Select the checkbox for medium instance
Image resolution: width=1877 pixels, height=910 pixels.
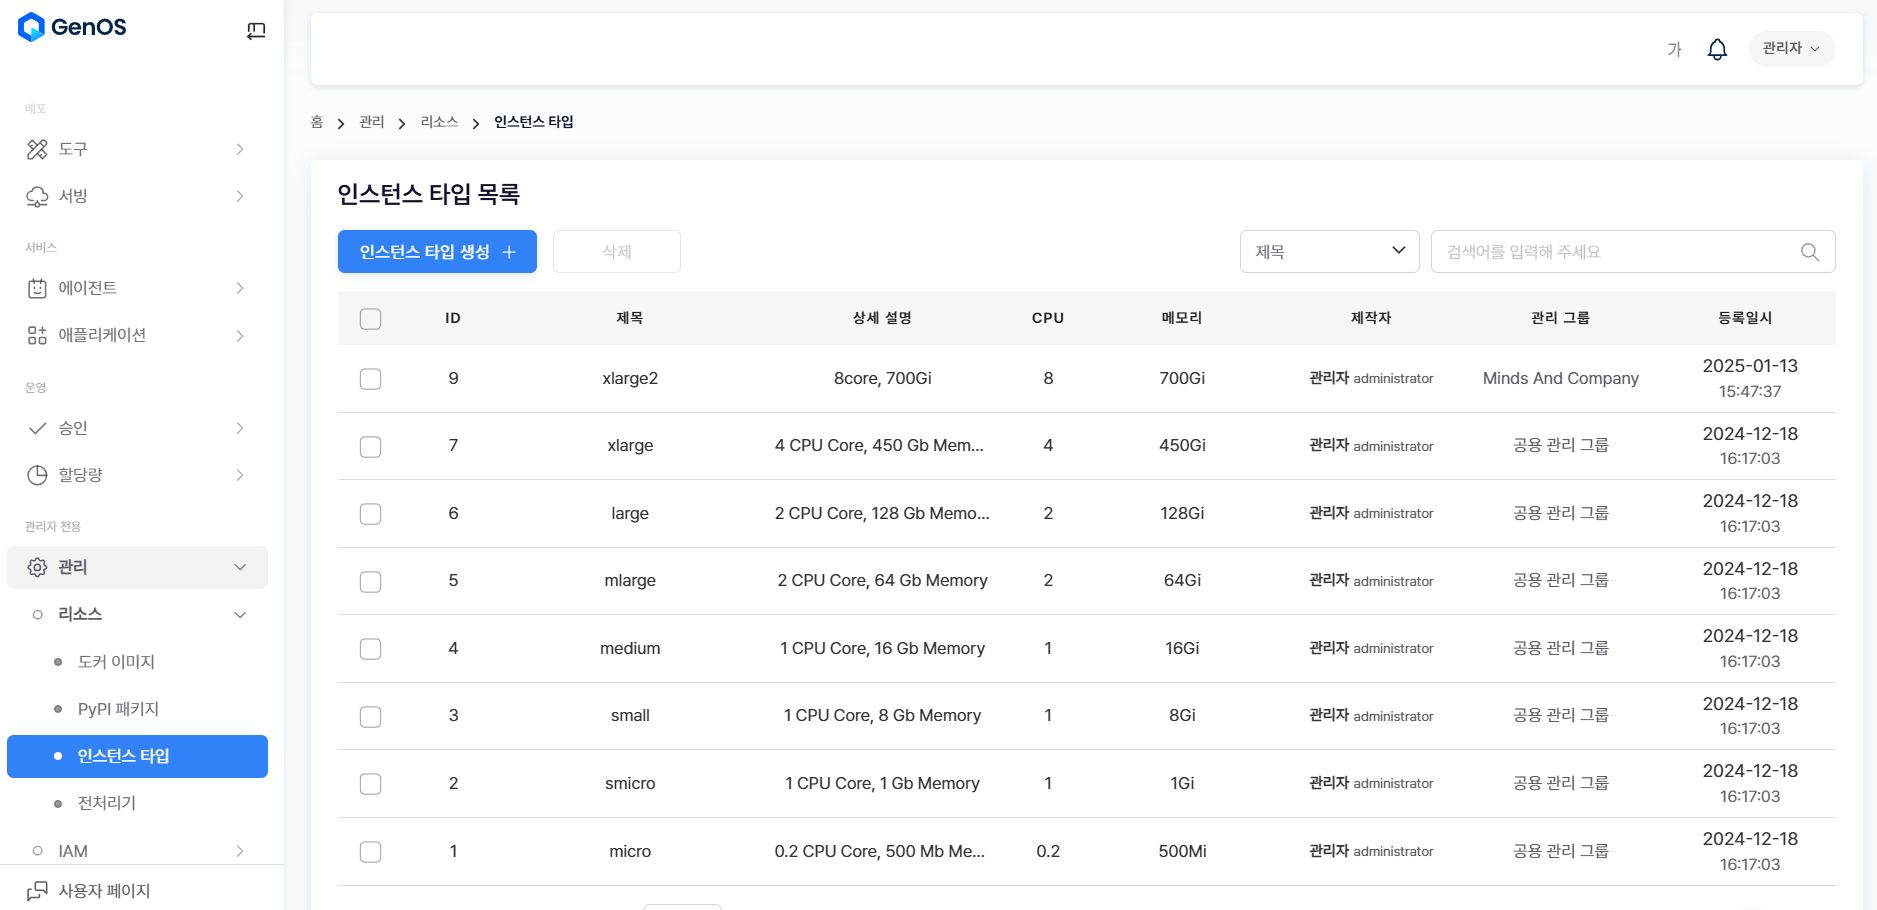(370, 649)
